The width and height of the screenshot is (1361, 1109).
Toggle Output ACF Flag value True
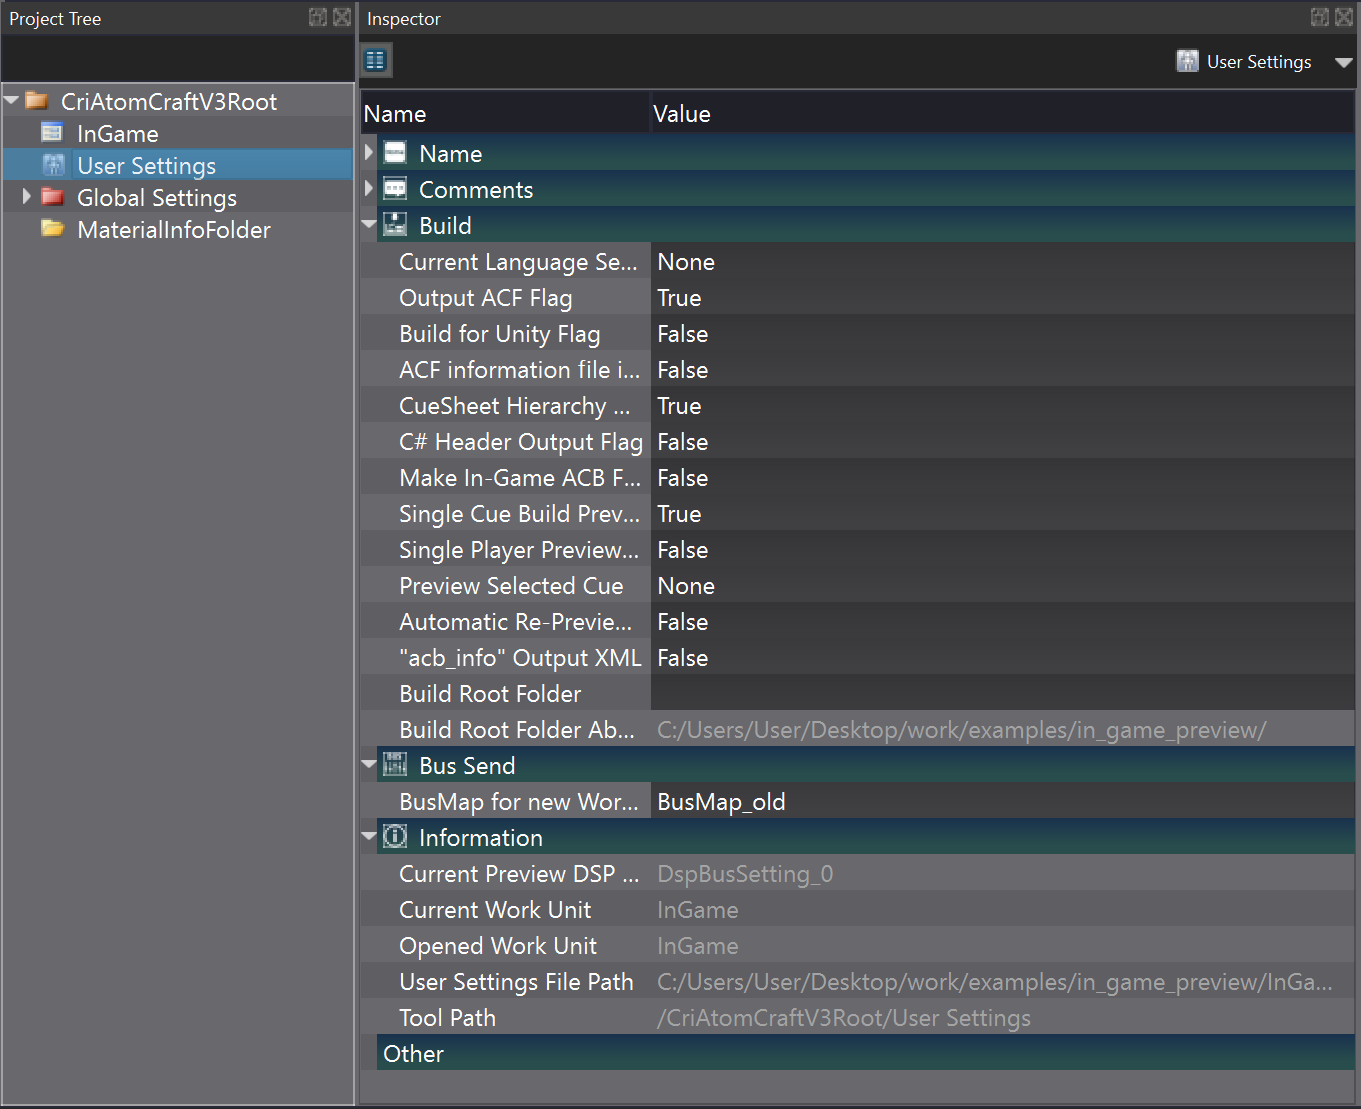point(1003,297)
